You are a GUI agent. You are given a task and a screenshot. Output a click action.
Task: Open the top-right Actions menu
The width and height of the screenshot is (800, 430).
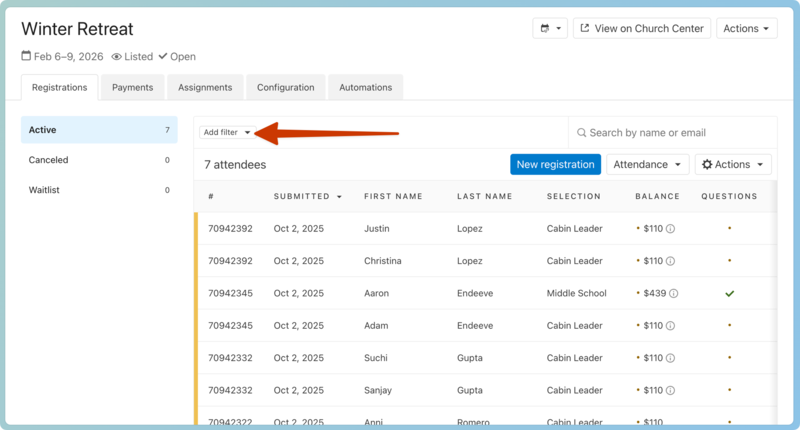coord(746,29)
